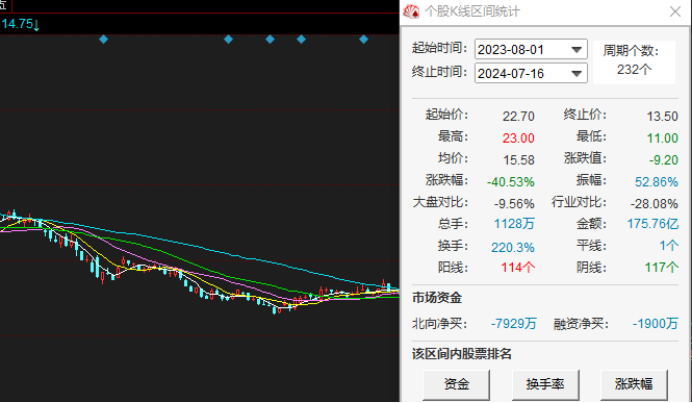Click the 14.75 price label with down arrow
Viewport: 693px width, 403px height.
coord(21,24)
